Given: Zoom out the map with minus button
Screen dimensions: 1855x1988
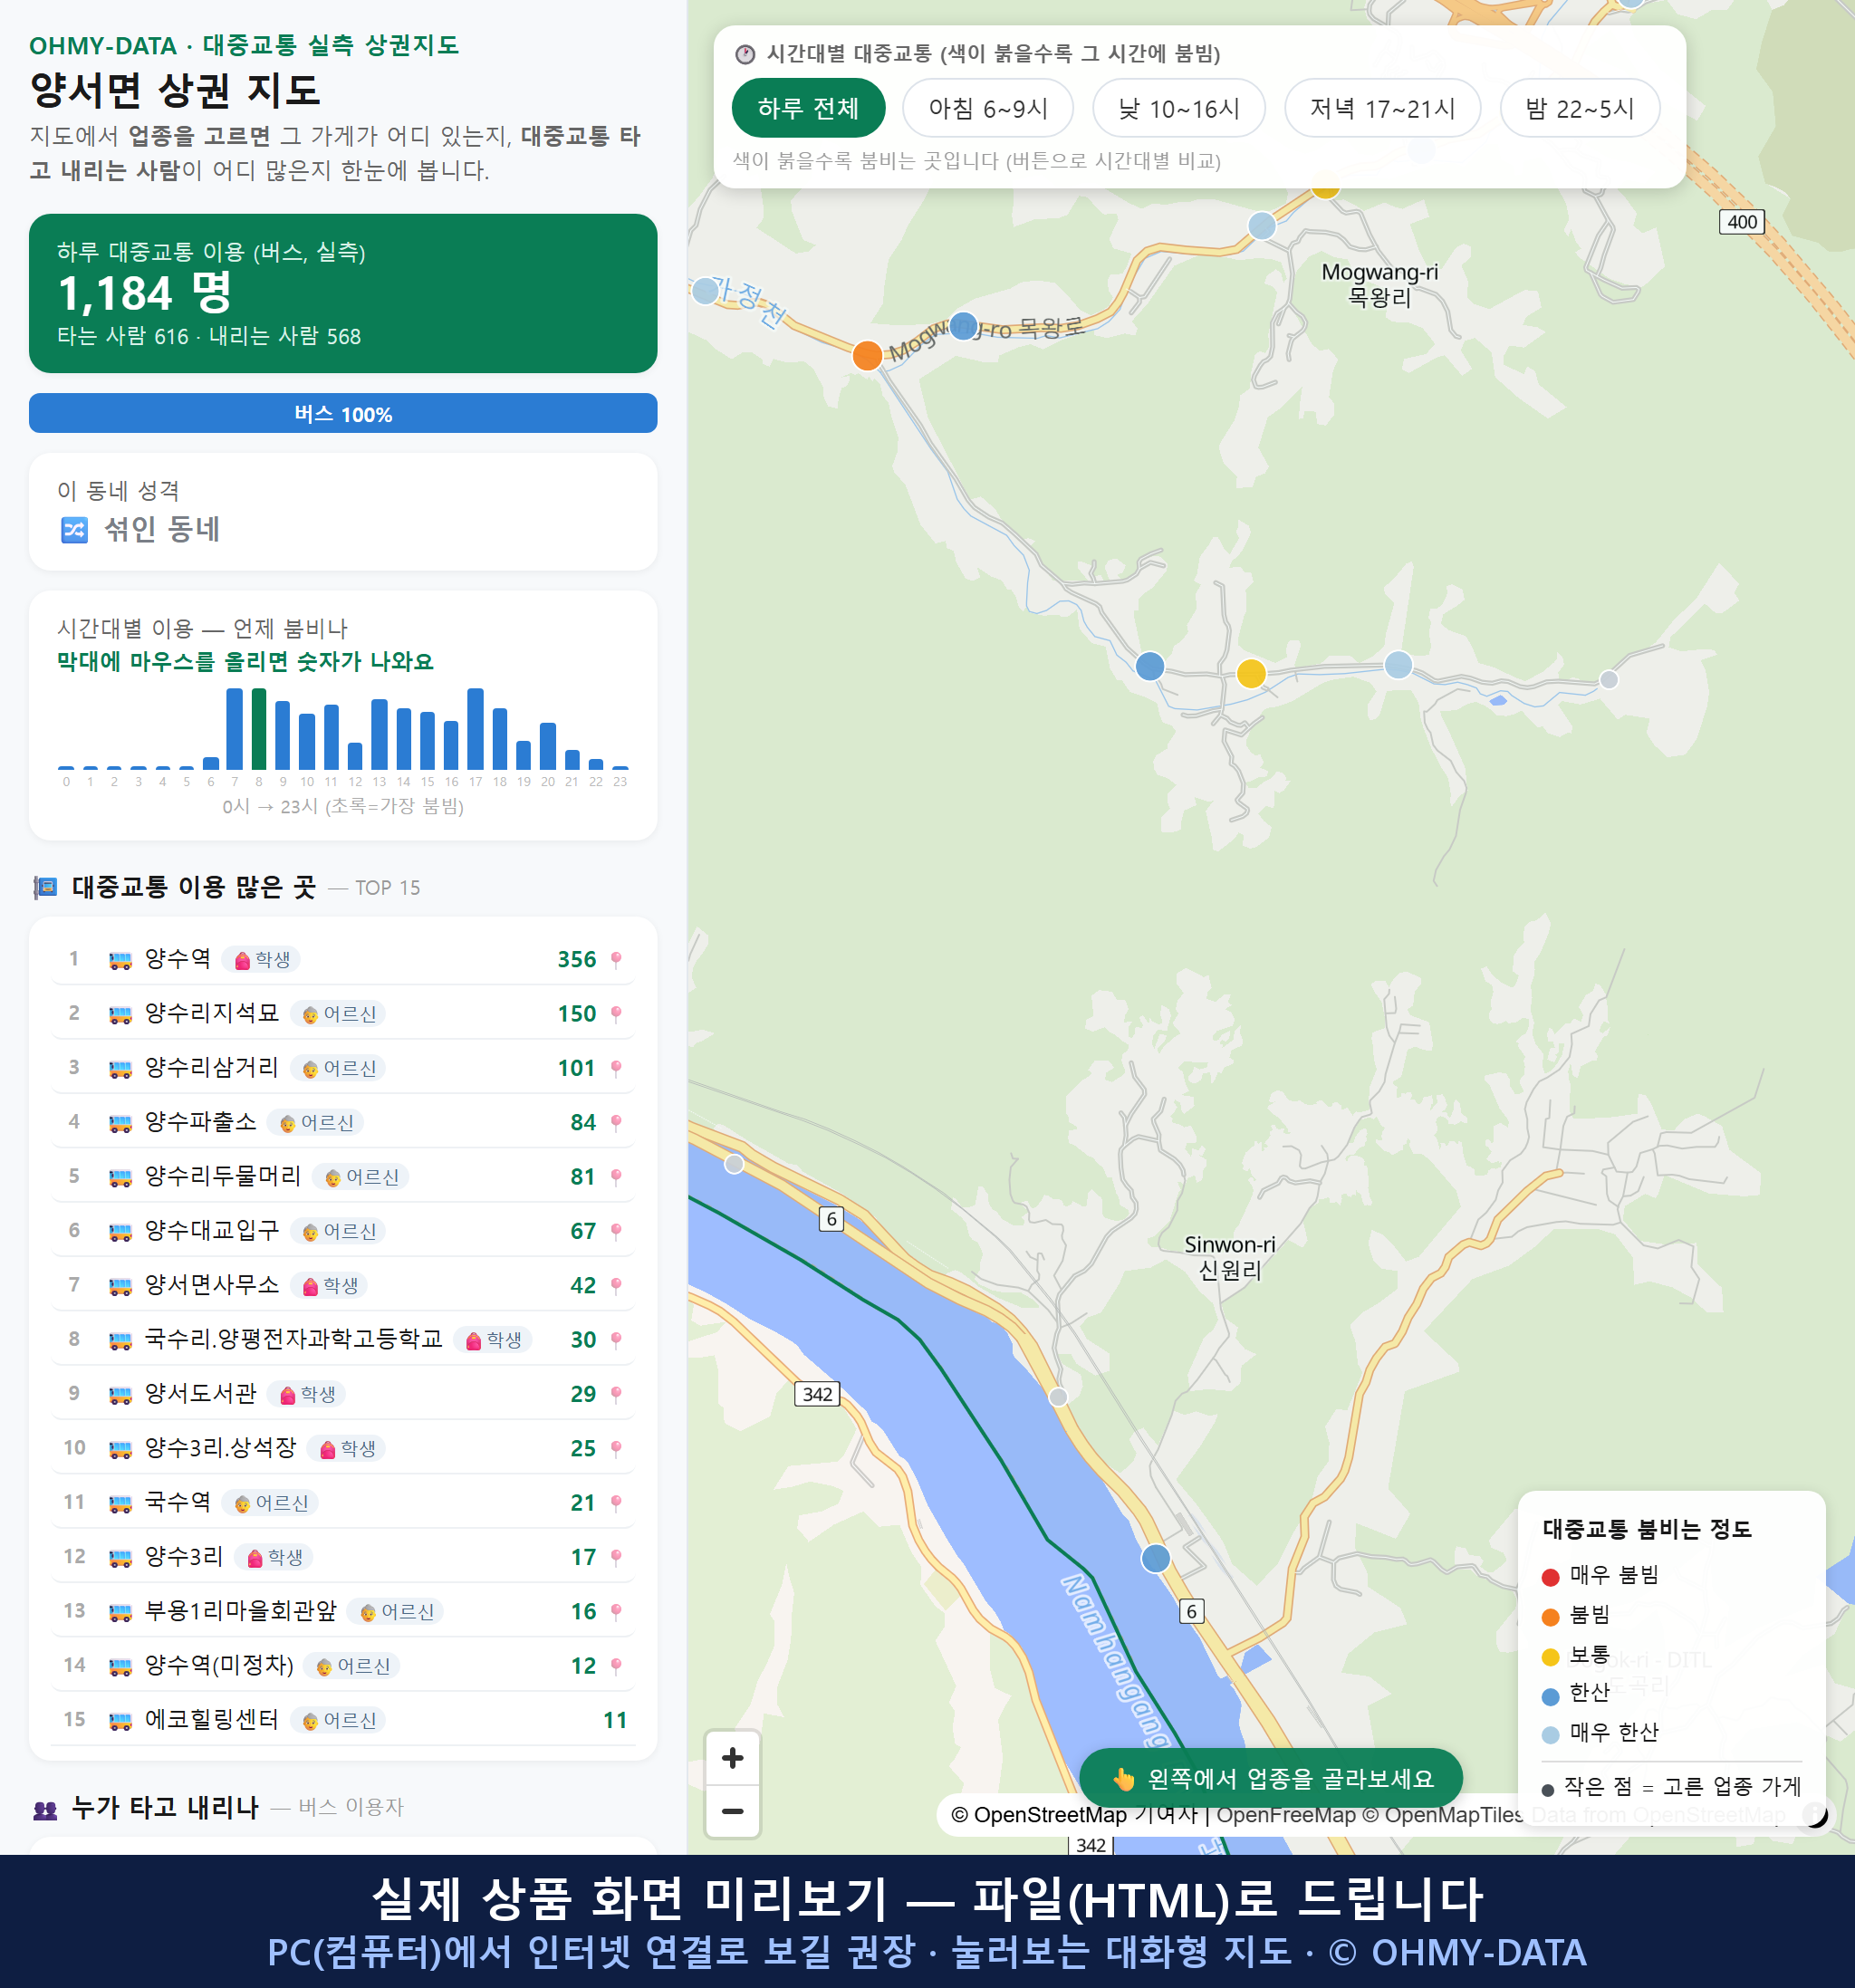Looking at the screenshot, I should pyautogui.click(x=732, y=1811).
